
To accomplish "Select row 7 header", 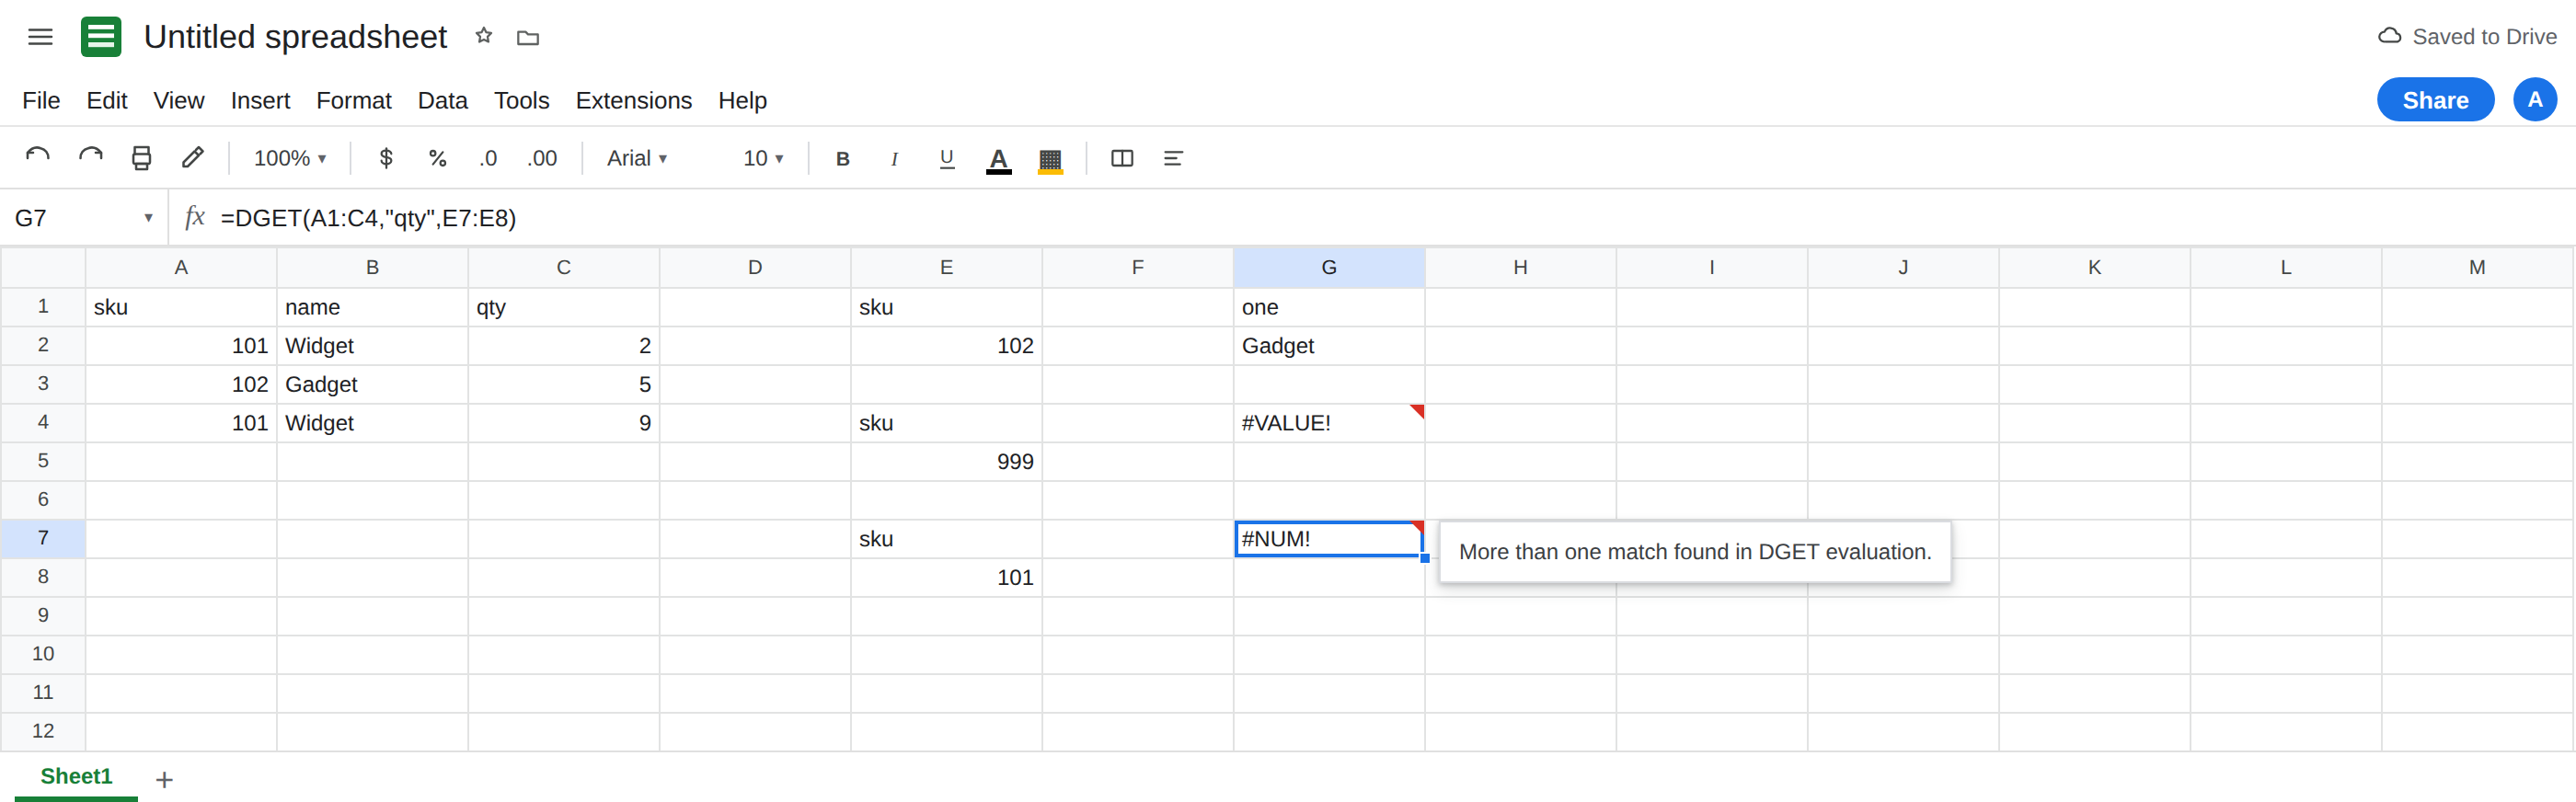I will tap(43, 538).
